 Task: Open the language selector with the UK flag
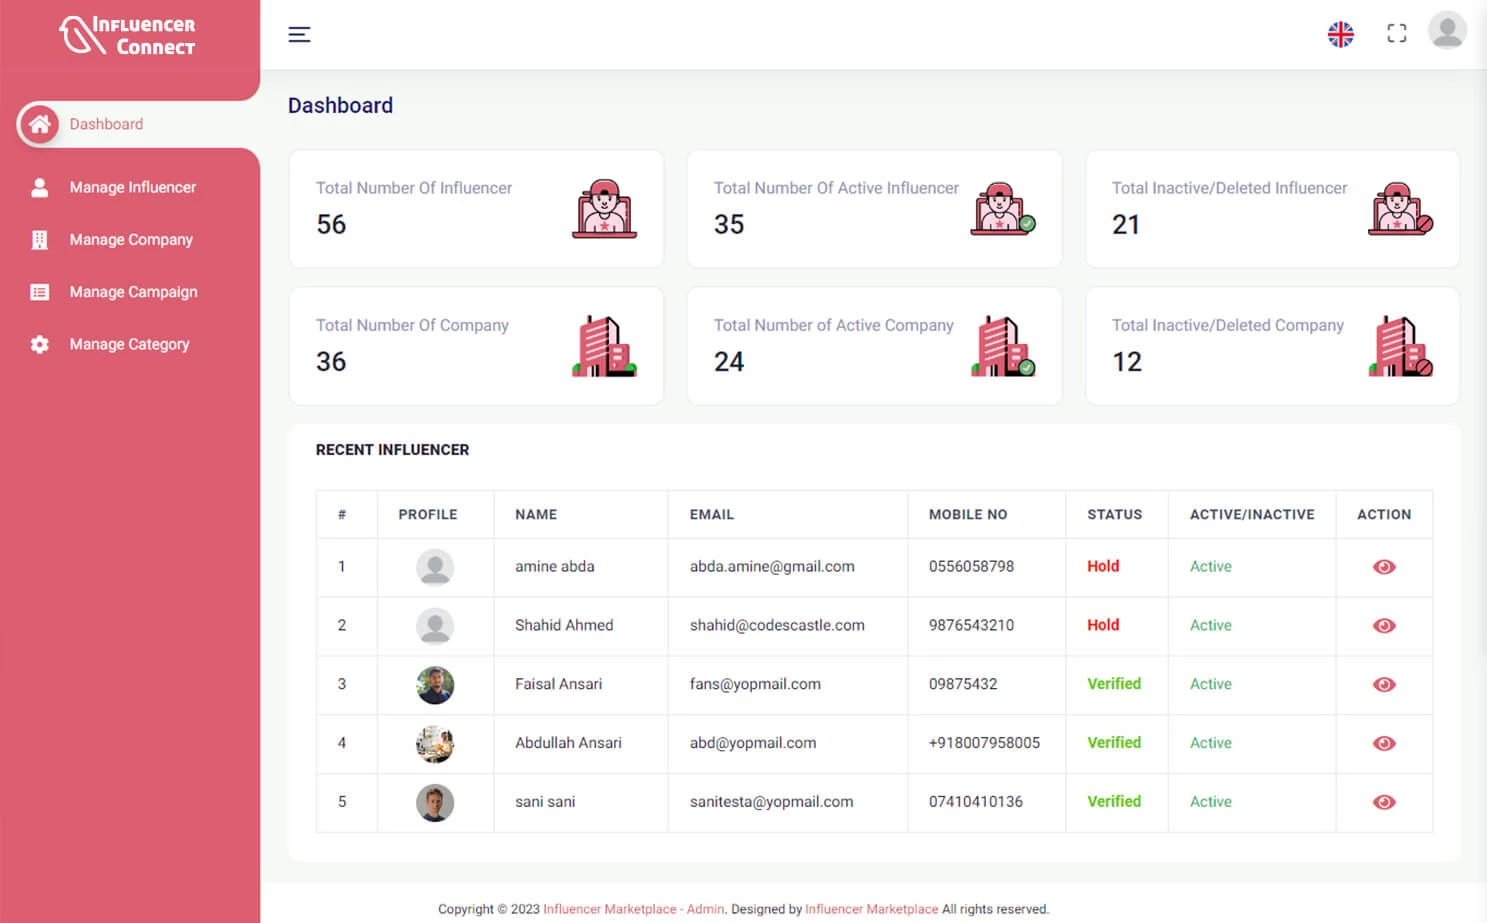(1340, 33)
